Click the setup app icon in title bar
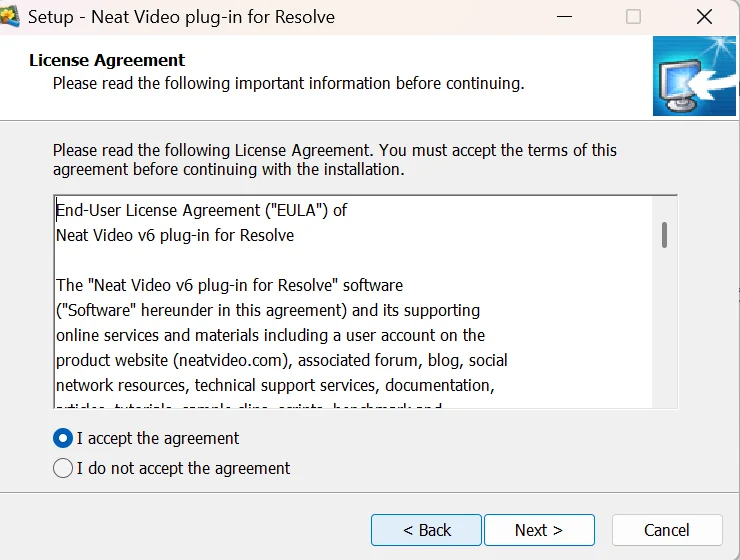 tap(9, 17)
